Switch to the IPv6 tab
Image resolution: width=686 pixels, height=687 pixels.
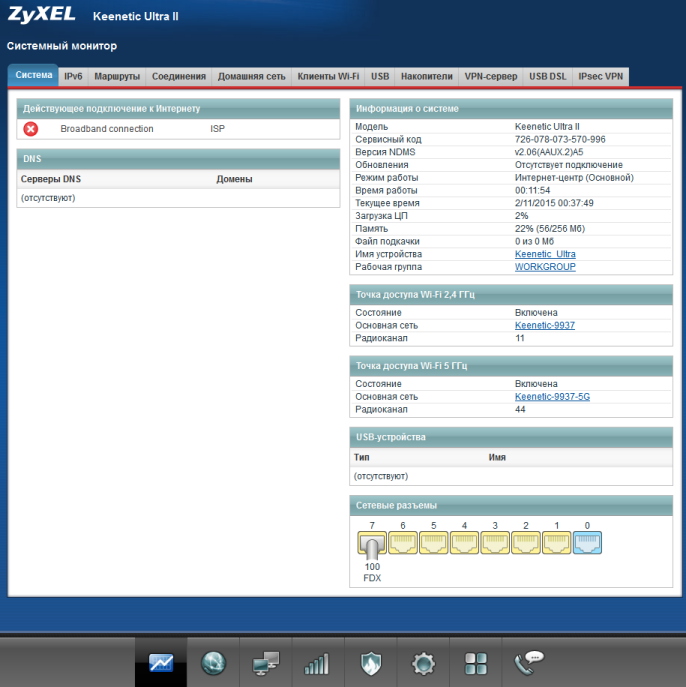(x=73, y=76)
